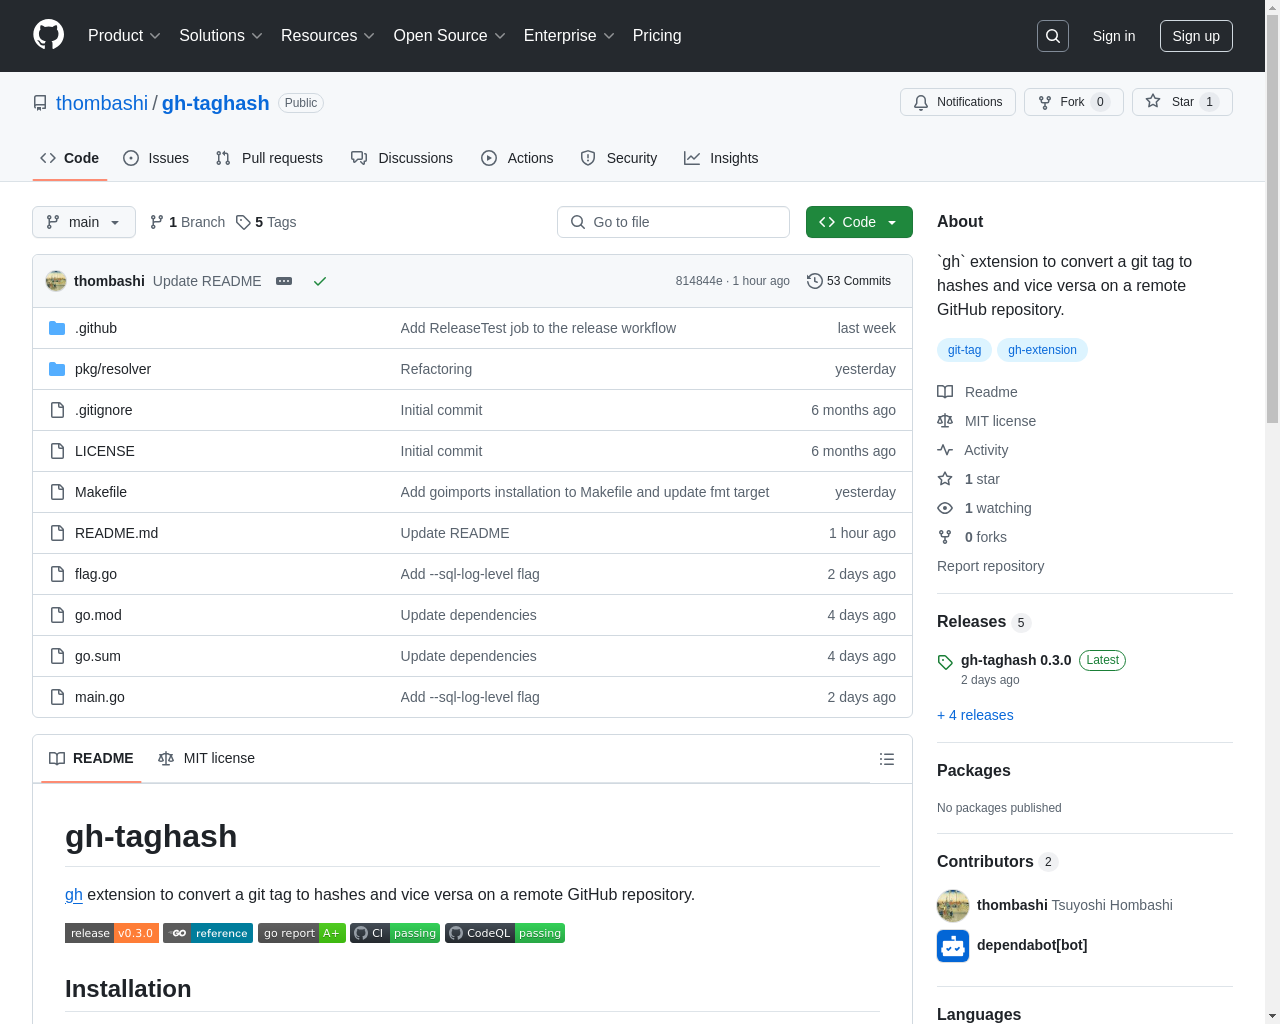Image resolution: width=1280 pixels, height=1024 pixels.
Task: Open the thombashi owner link
Action: (x=102, y=103)
